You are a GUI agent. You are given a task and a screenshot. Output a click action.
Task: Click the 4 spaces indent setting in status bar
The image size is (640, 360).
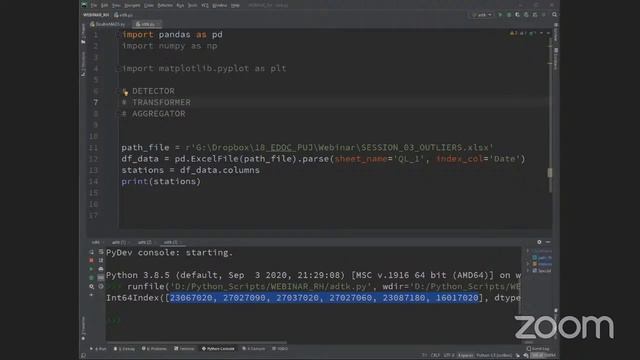465,356
